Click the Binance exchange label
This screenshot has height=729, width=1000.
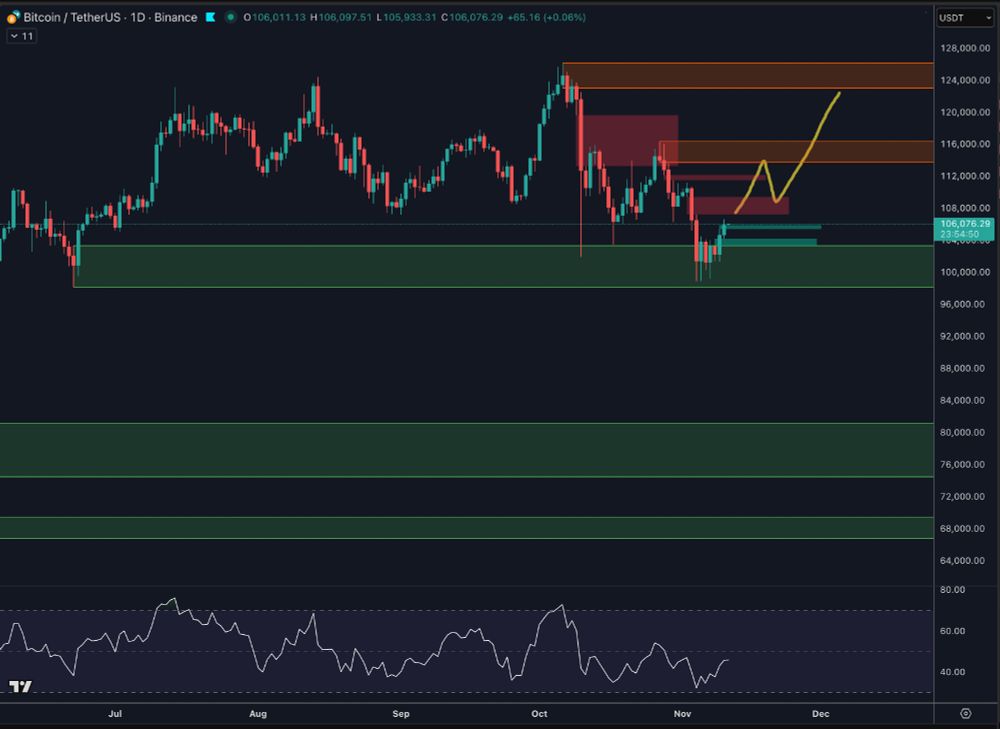[x=174, y=17]
